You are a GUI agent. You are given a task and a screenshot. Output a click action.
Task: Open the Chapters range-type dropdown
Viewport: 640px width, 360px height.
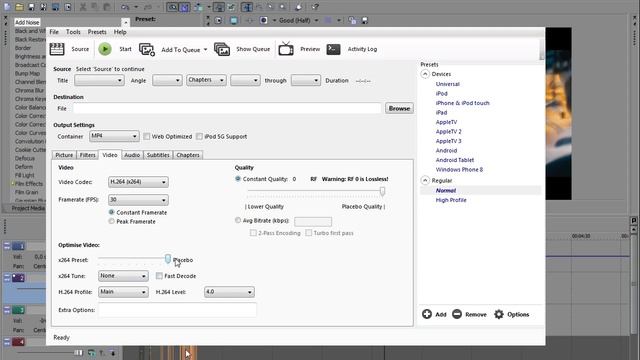(206, 80)
